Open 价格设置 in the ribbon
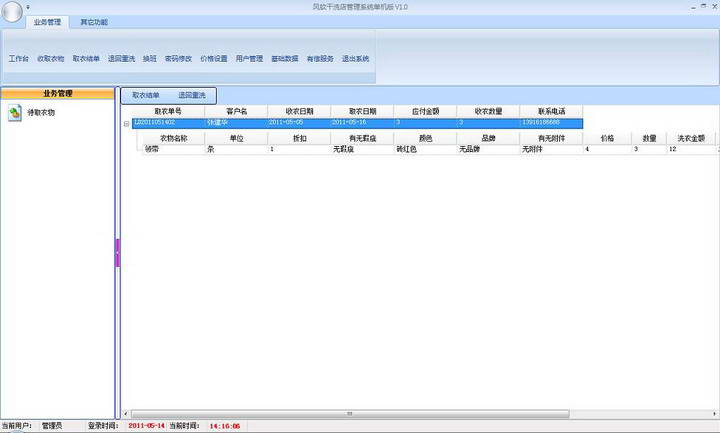 point(214,59)
